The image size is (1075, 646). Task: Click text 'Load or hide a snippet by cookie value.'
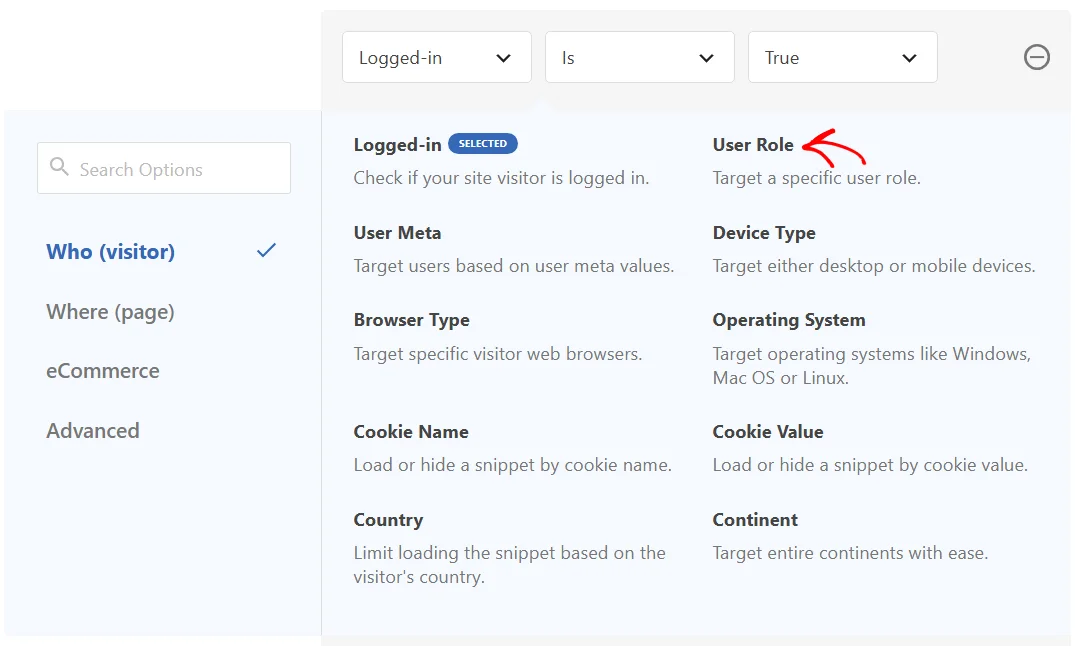(x=870, y=465)
